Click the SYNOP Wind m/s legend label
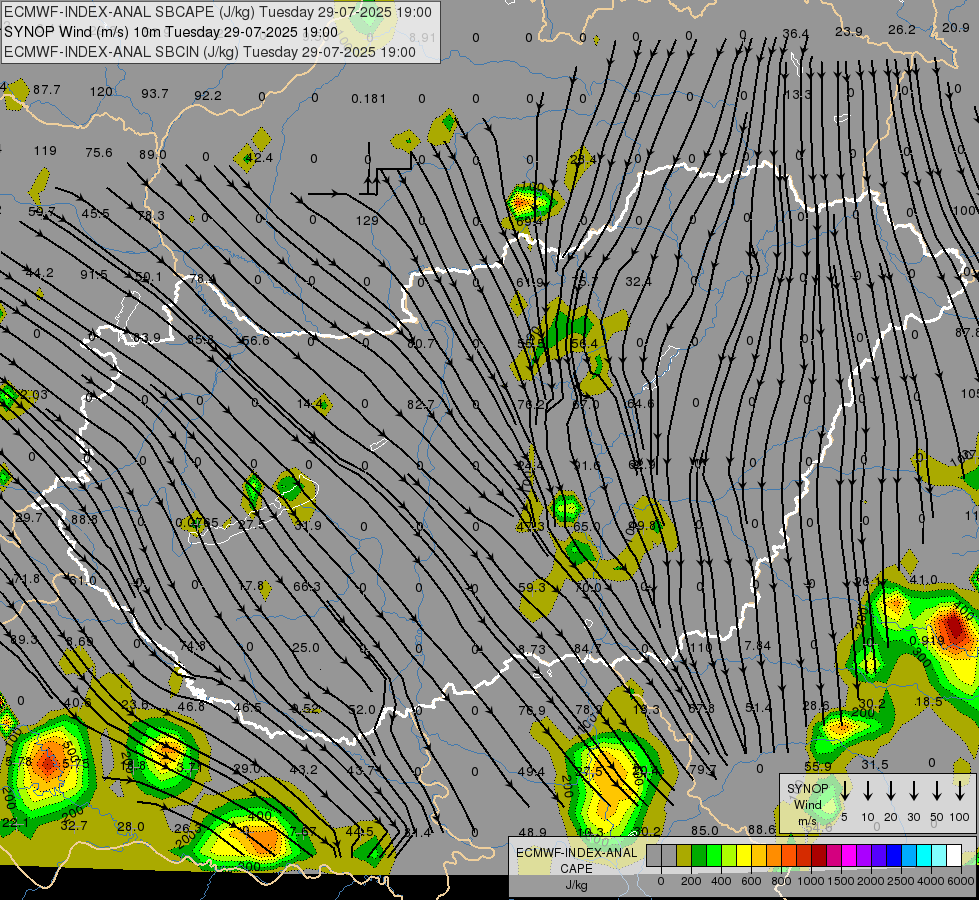The width and height of the screenshot is (979, 900). 807,804
